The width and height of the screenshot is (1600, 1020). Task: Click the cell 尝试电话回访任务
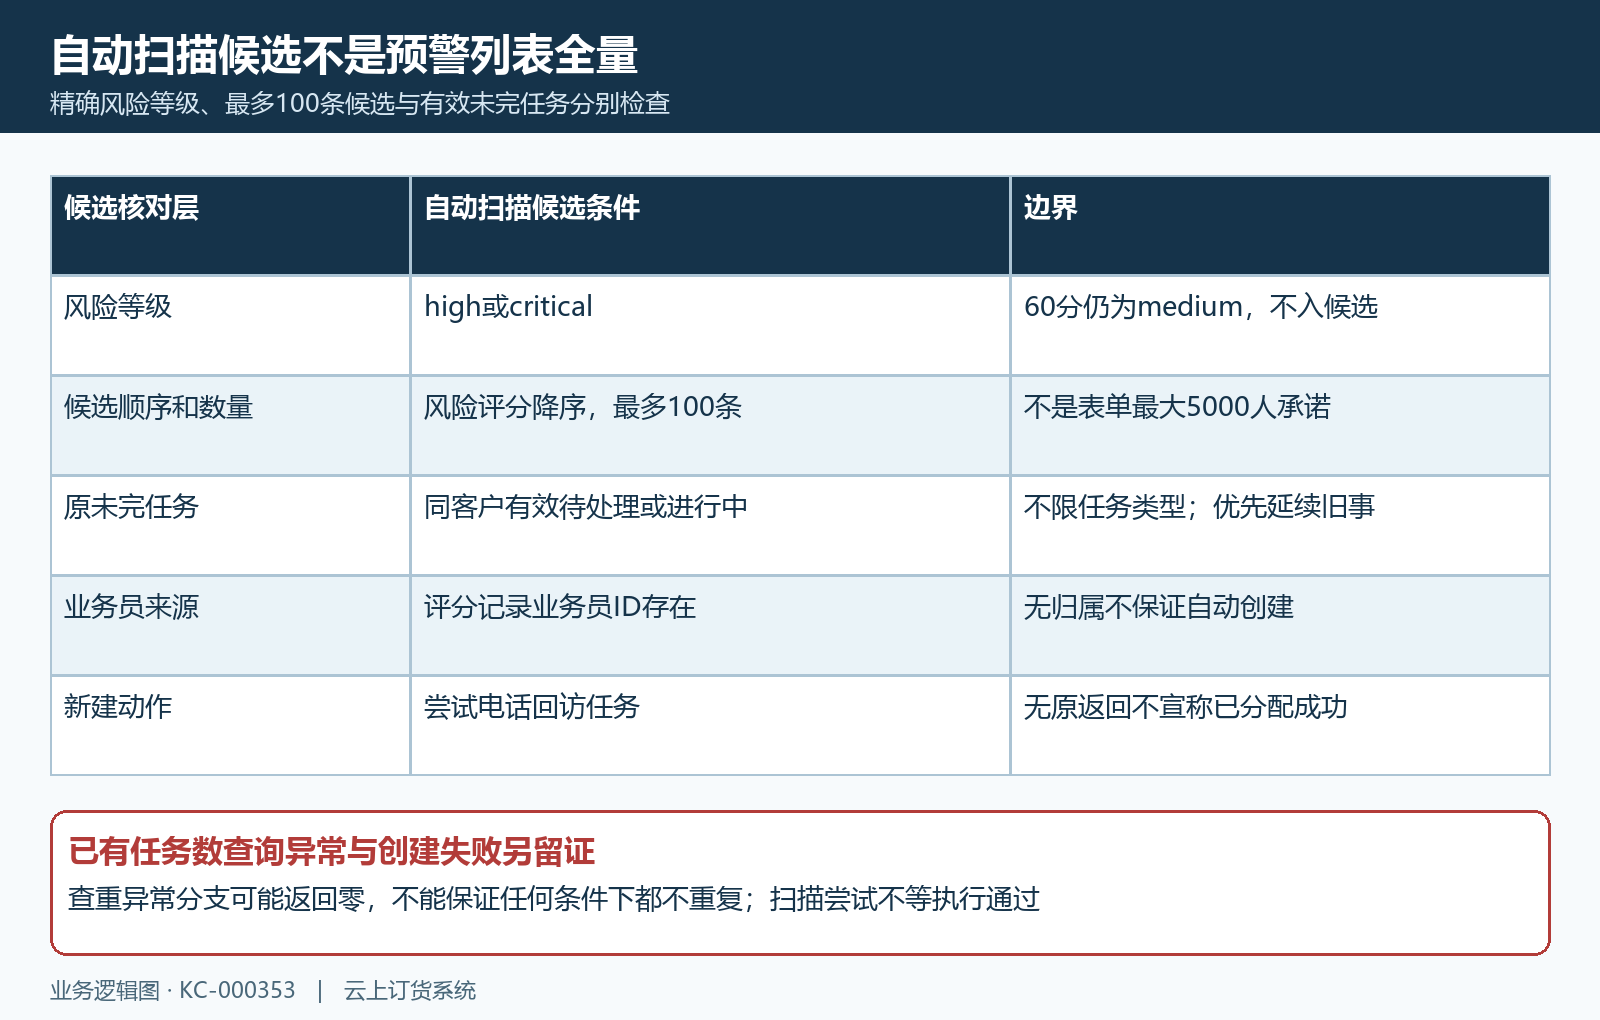point(710,726)
